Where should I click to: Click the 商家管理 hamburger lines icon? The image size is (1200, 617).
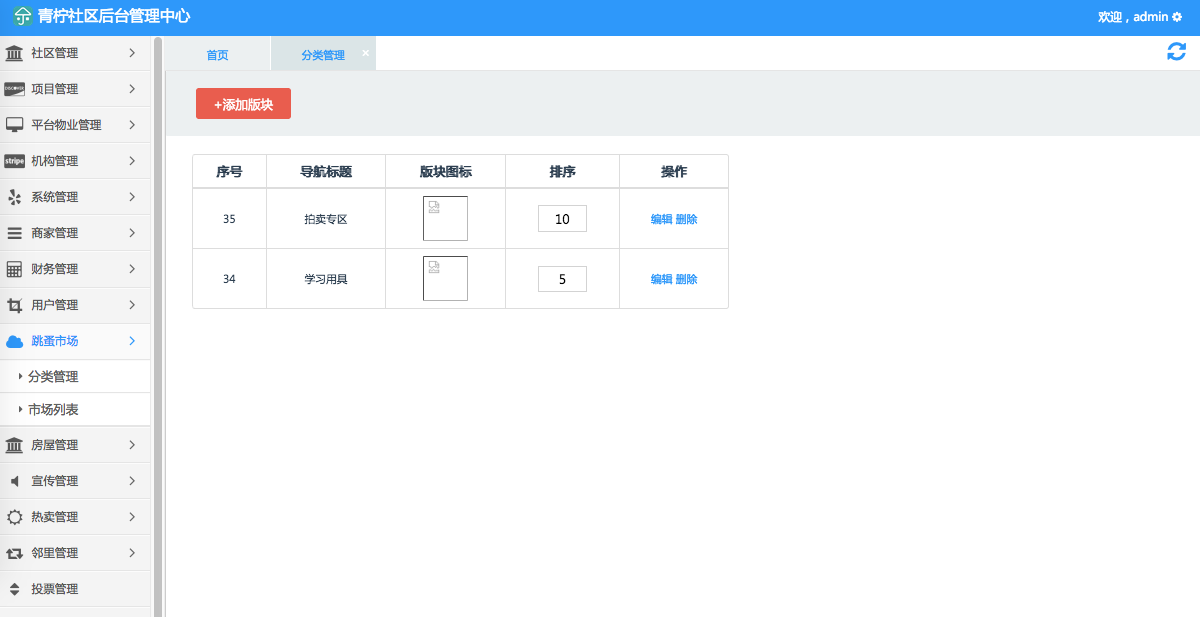(x=14, y=233)
